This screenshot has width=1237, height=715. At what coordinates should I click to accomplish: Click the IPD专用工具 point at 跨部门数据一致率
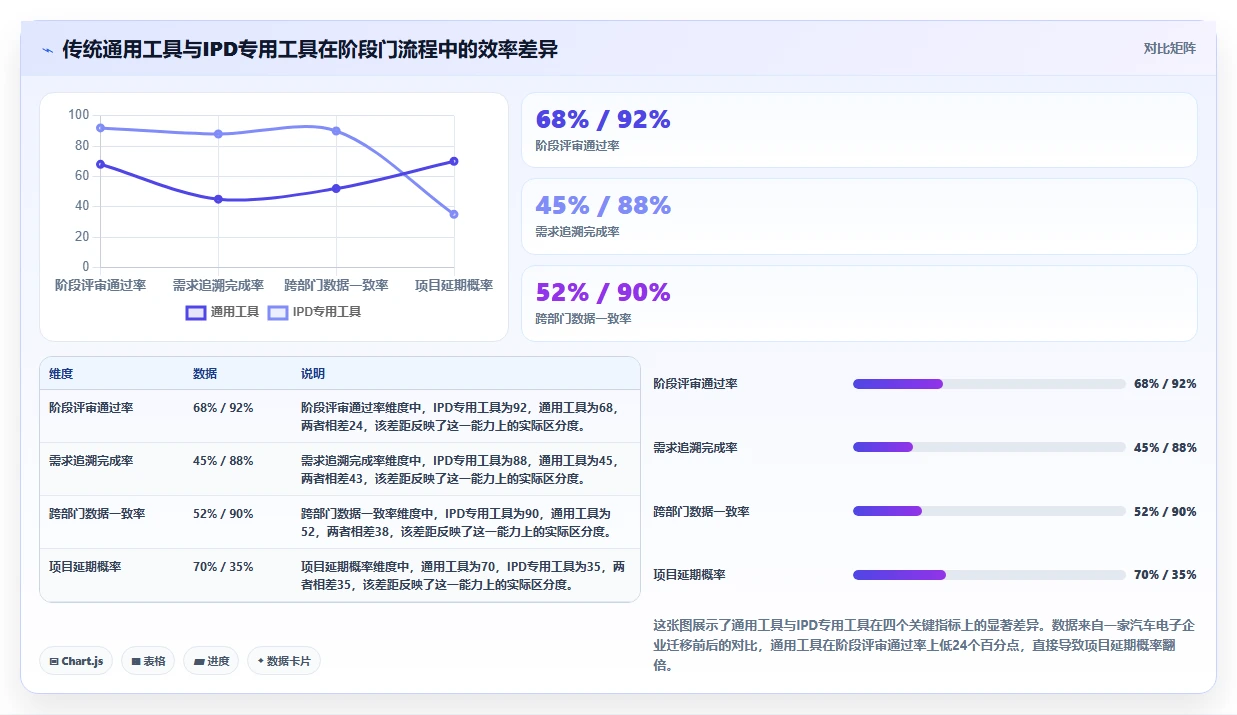pyautogui.click(x=336, y=131)
